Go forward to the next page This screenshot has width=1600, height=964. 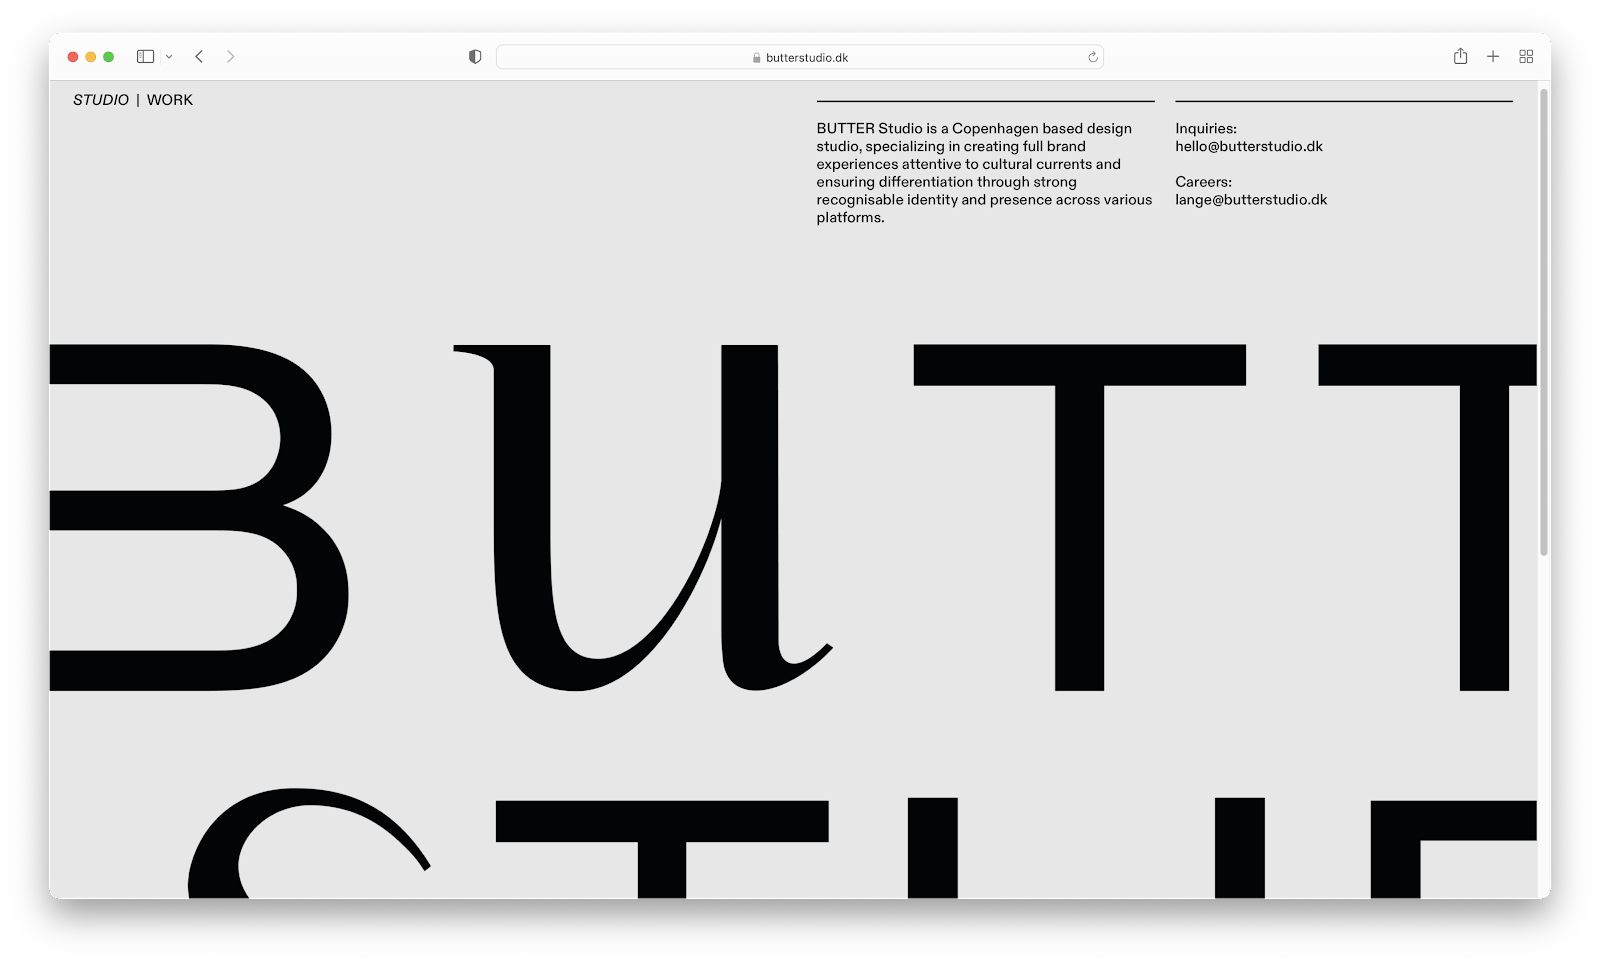[x=231, y=57]
